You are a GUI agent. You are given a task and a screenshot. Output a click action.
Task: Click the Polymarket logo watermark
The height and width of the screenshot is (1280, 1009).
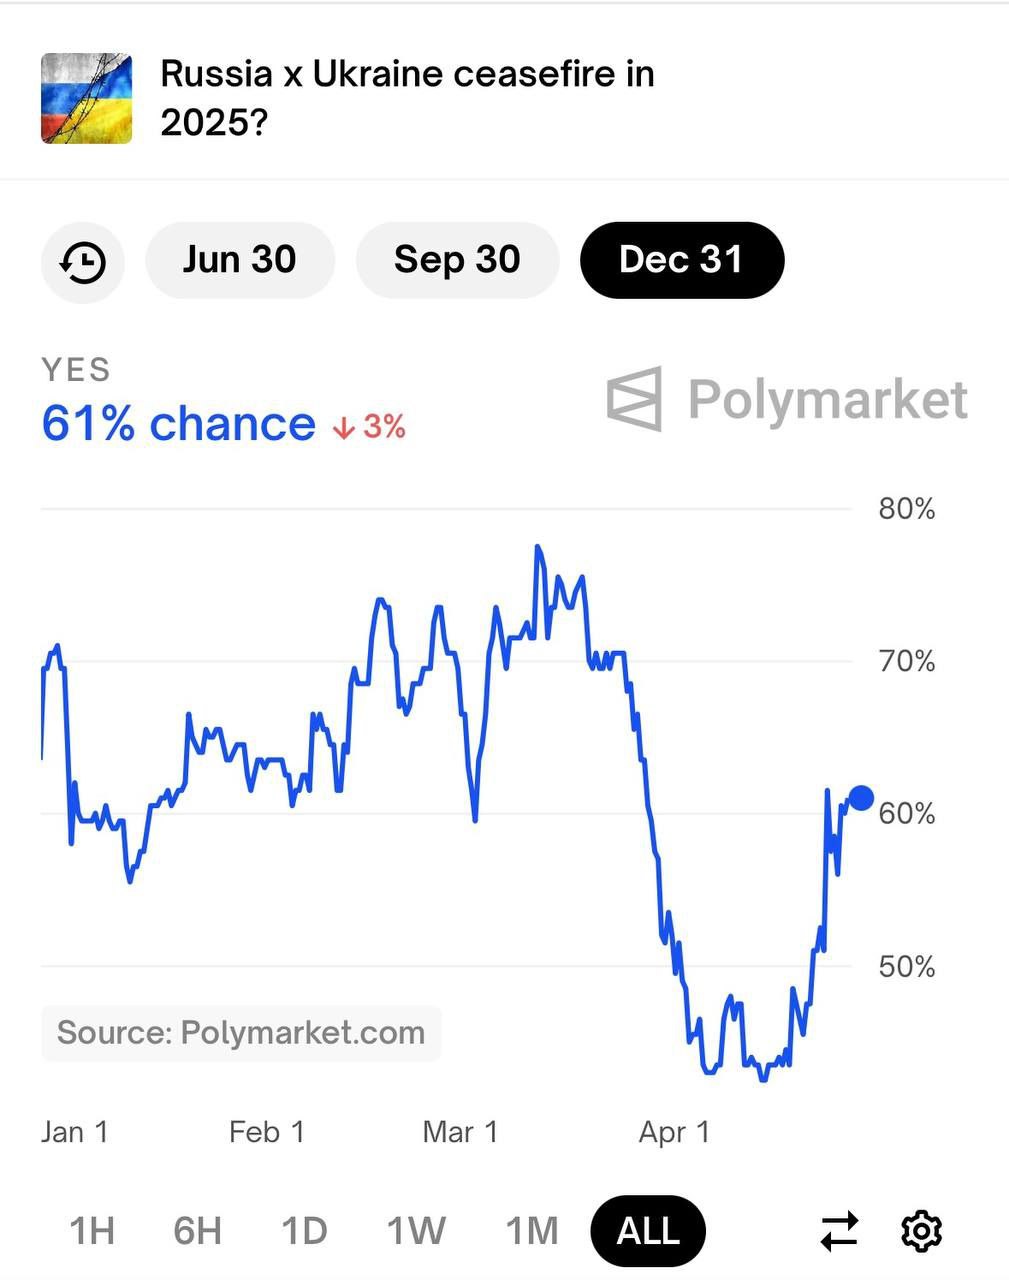click(x=787, y=399)
